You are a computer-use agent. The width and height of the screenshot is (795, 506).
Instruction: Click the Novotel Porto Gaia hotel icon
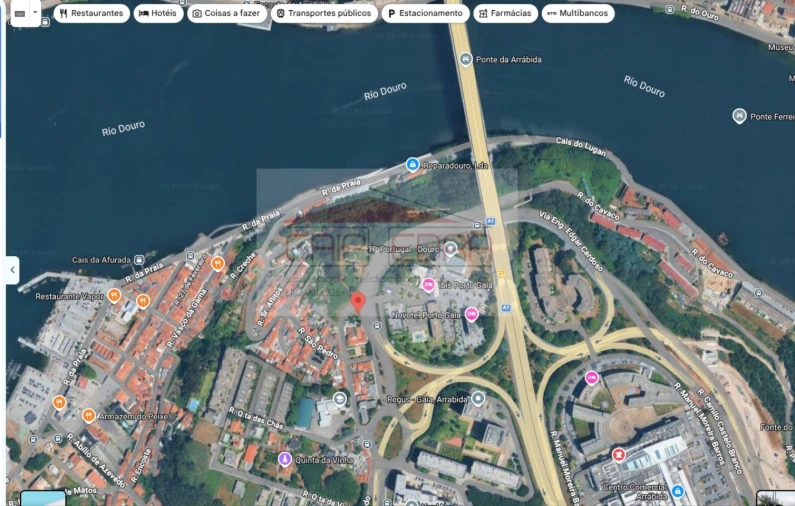pyautogui.click(x=472, y=314)
